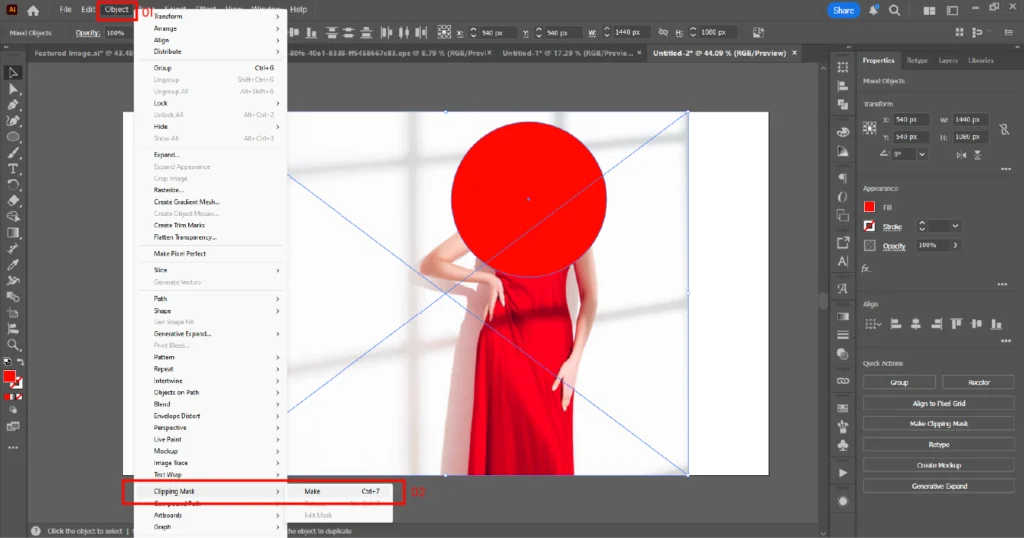Select the Rotate tool
The image size is (1024, 538).
[13, 185]
